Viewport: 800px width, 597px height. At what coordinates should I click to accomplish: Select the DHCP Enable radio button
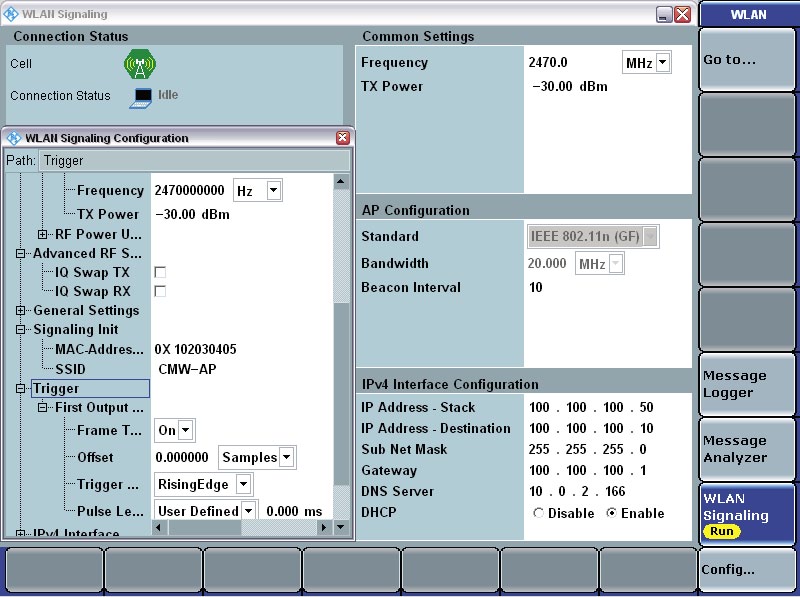(x=612, y=513)
